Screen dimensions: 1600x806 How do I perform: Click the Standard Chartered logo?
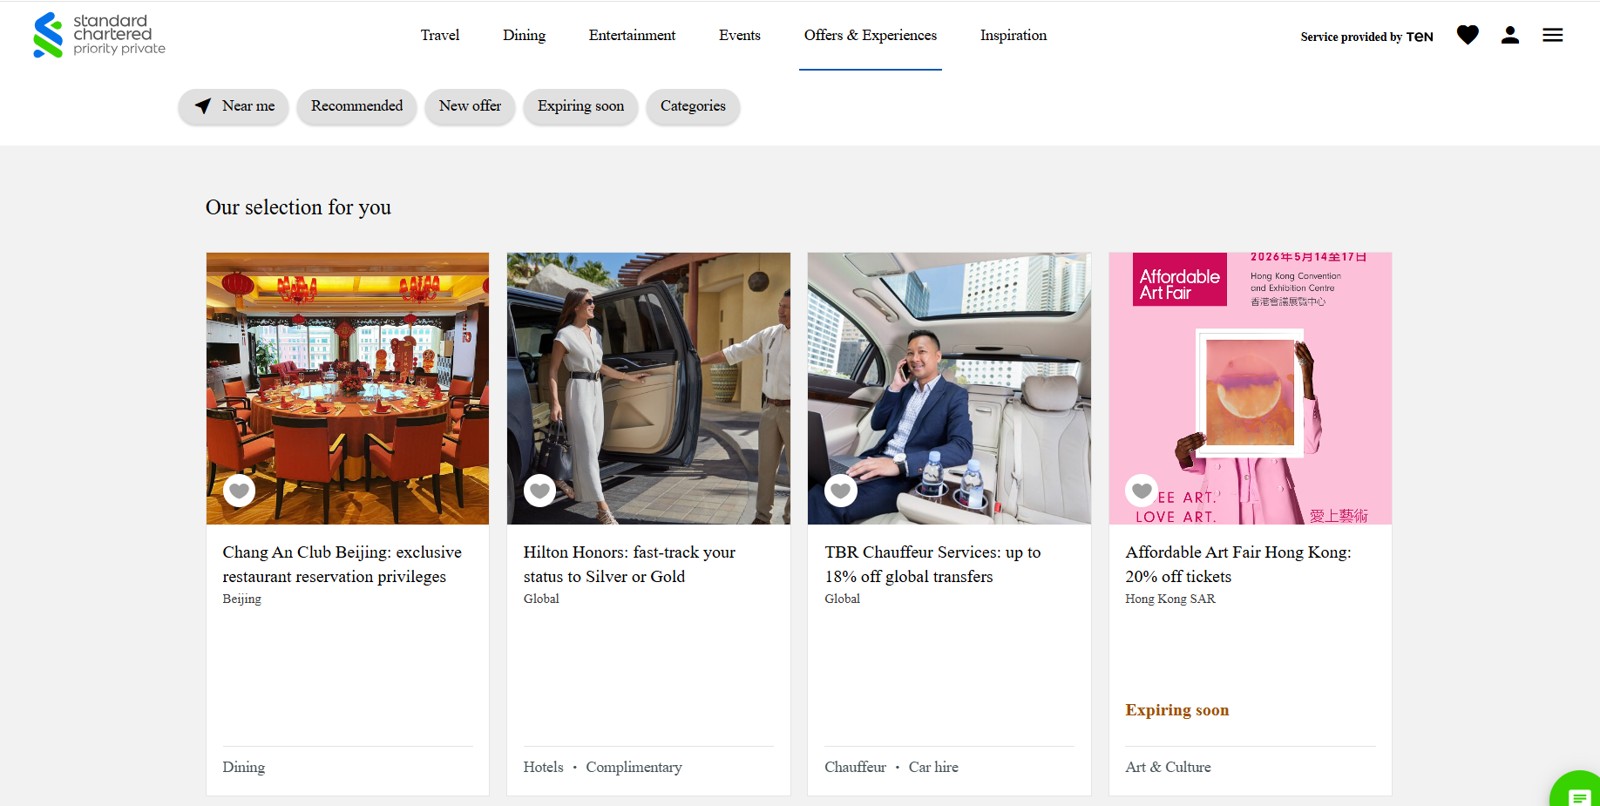[x=99, y=35]
